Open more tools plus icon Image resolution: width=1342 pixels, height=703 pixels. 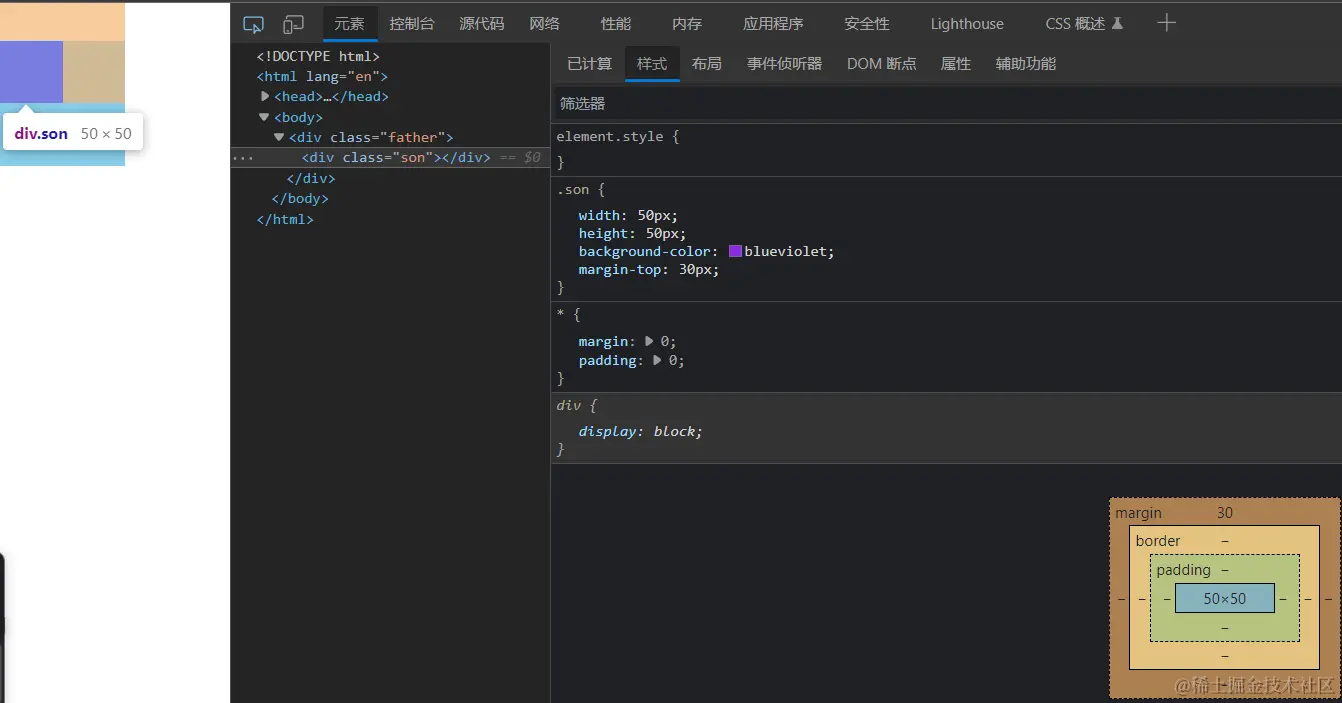click(1166, 23)
